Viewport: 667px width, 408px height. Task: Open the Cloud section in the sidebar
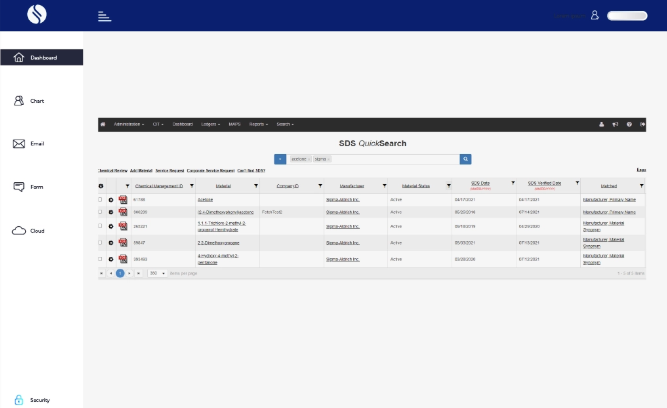28,231
